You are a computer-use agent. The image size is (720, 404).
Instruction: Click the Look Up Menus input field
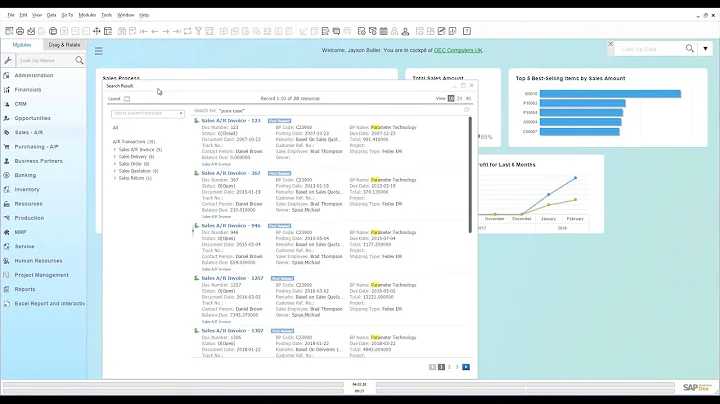coord(45,60)
